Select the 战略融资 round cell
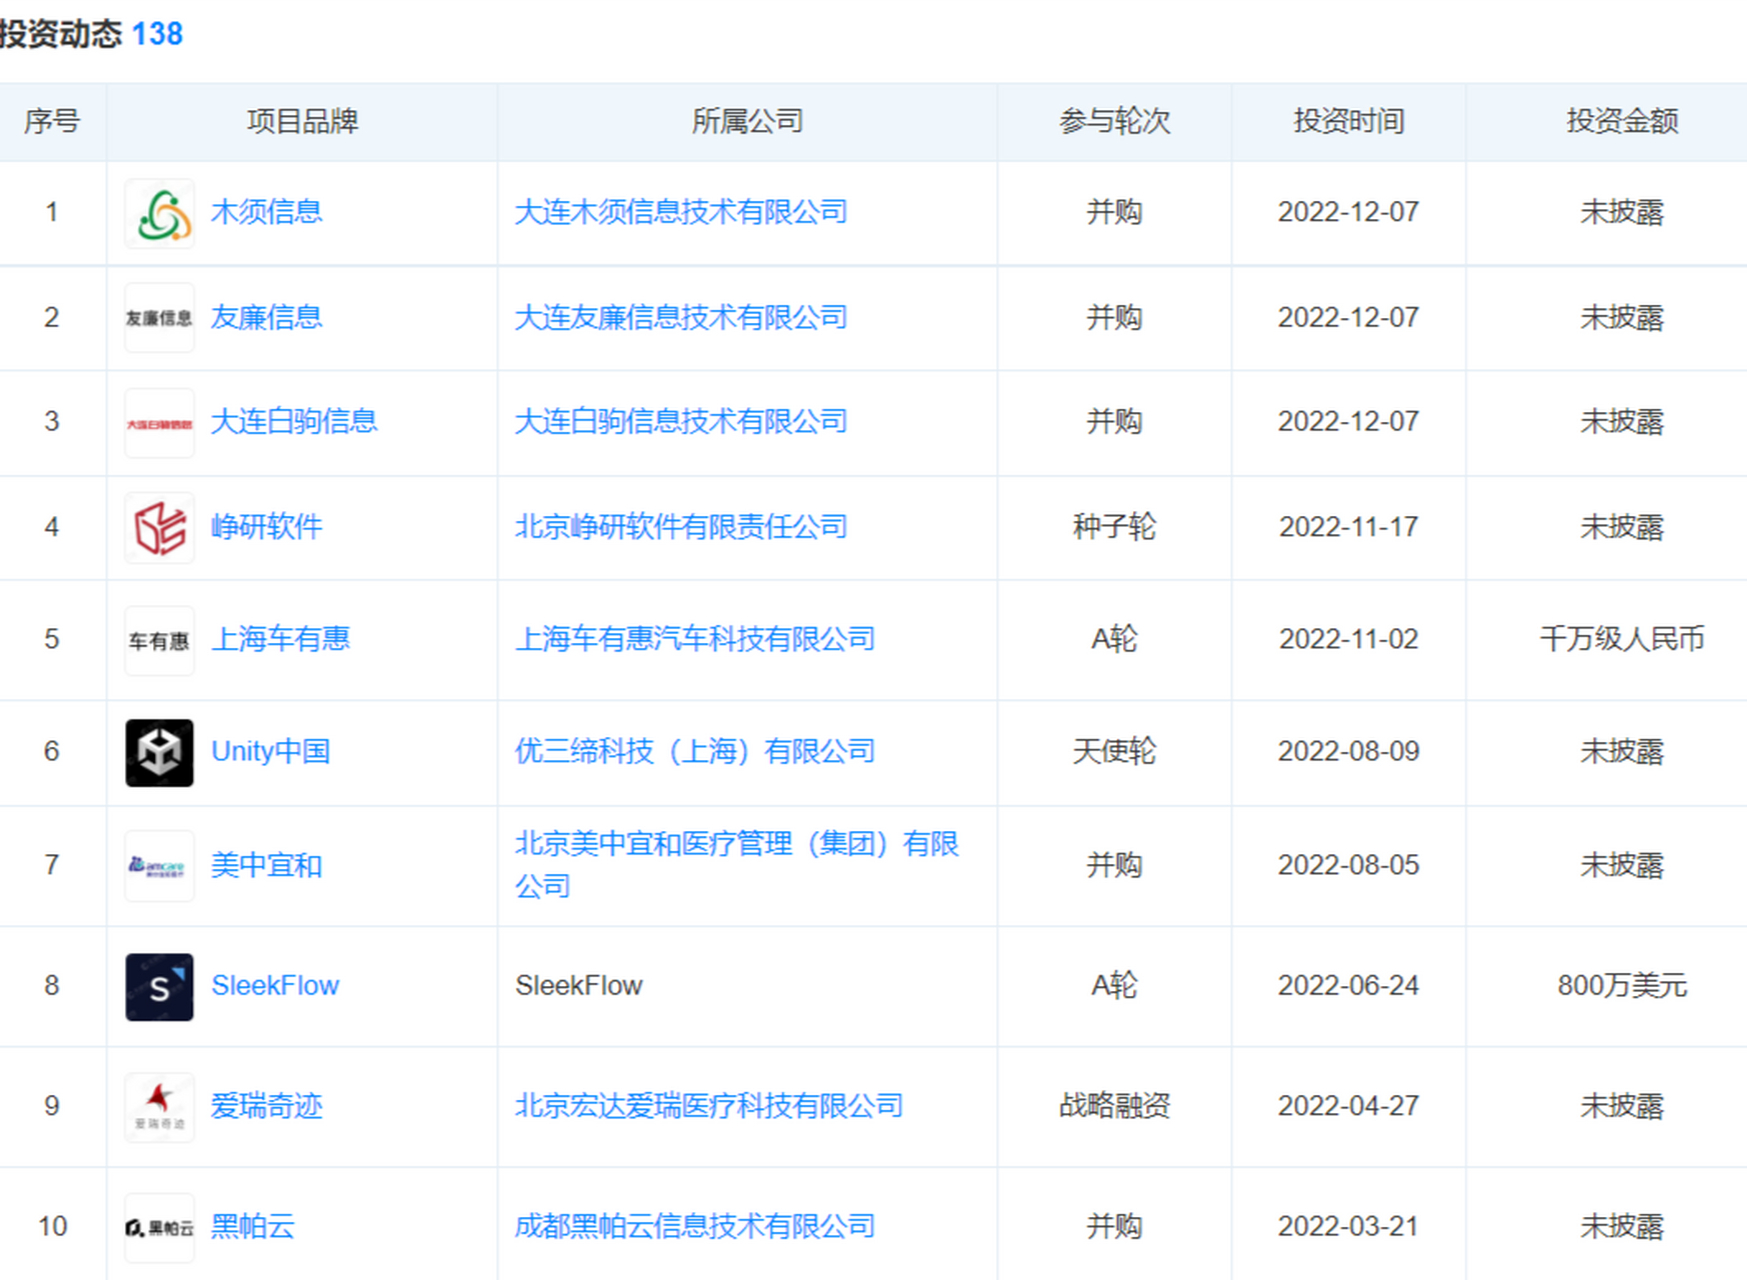The image size is (1747, 1280). [x=1114, y=1105]
